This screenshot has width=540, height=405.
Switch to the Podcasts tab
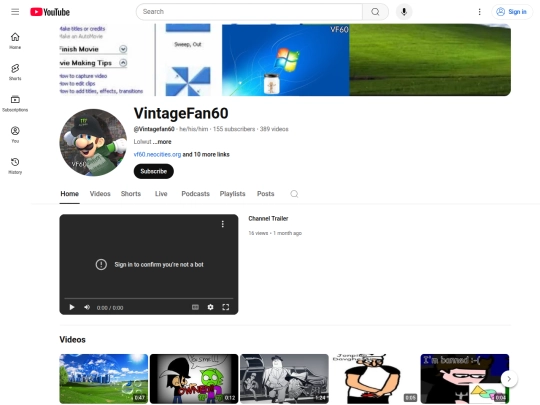(195, 194)
